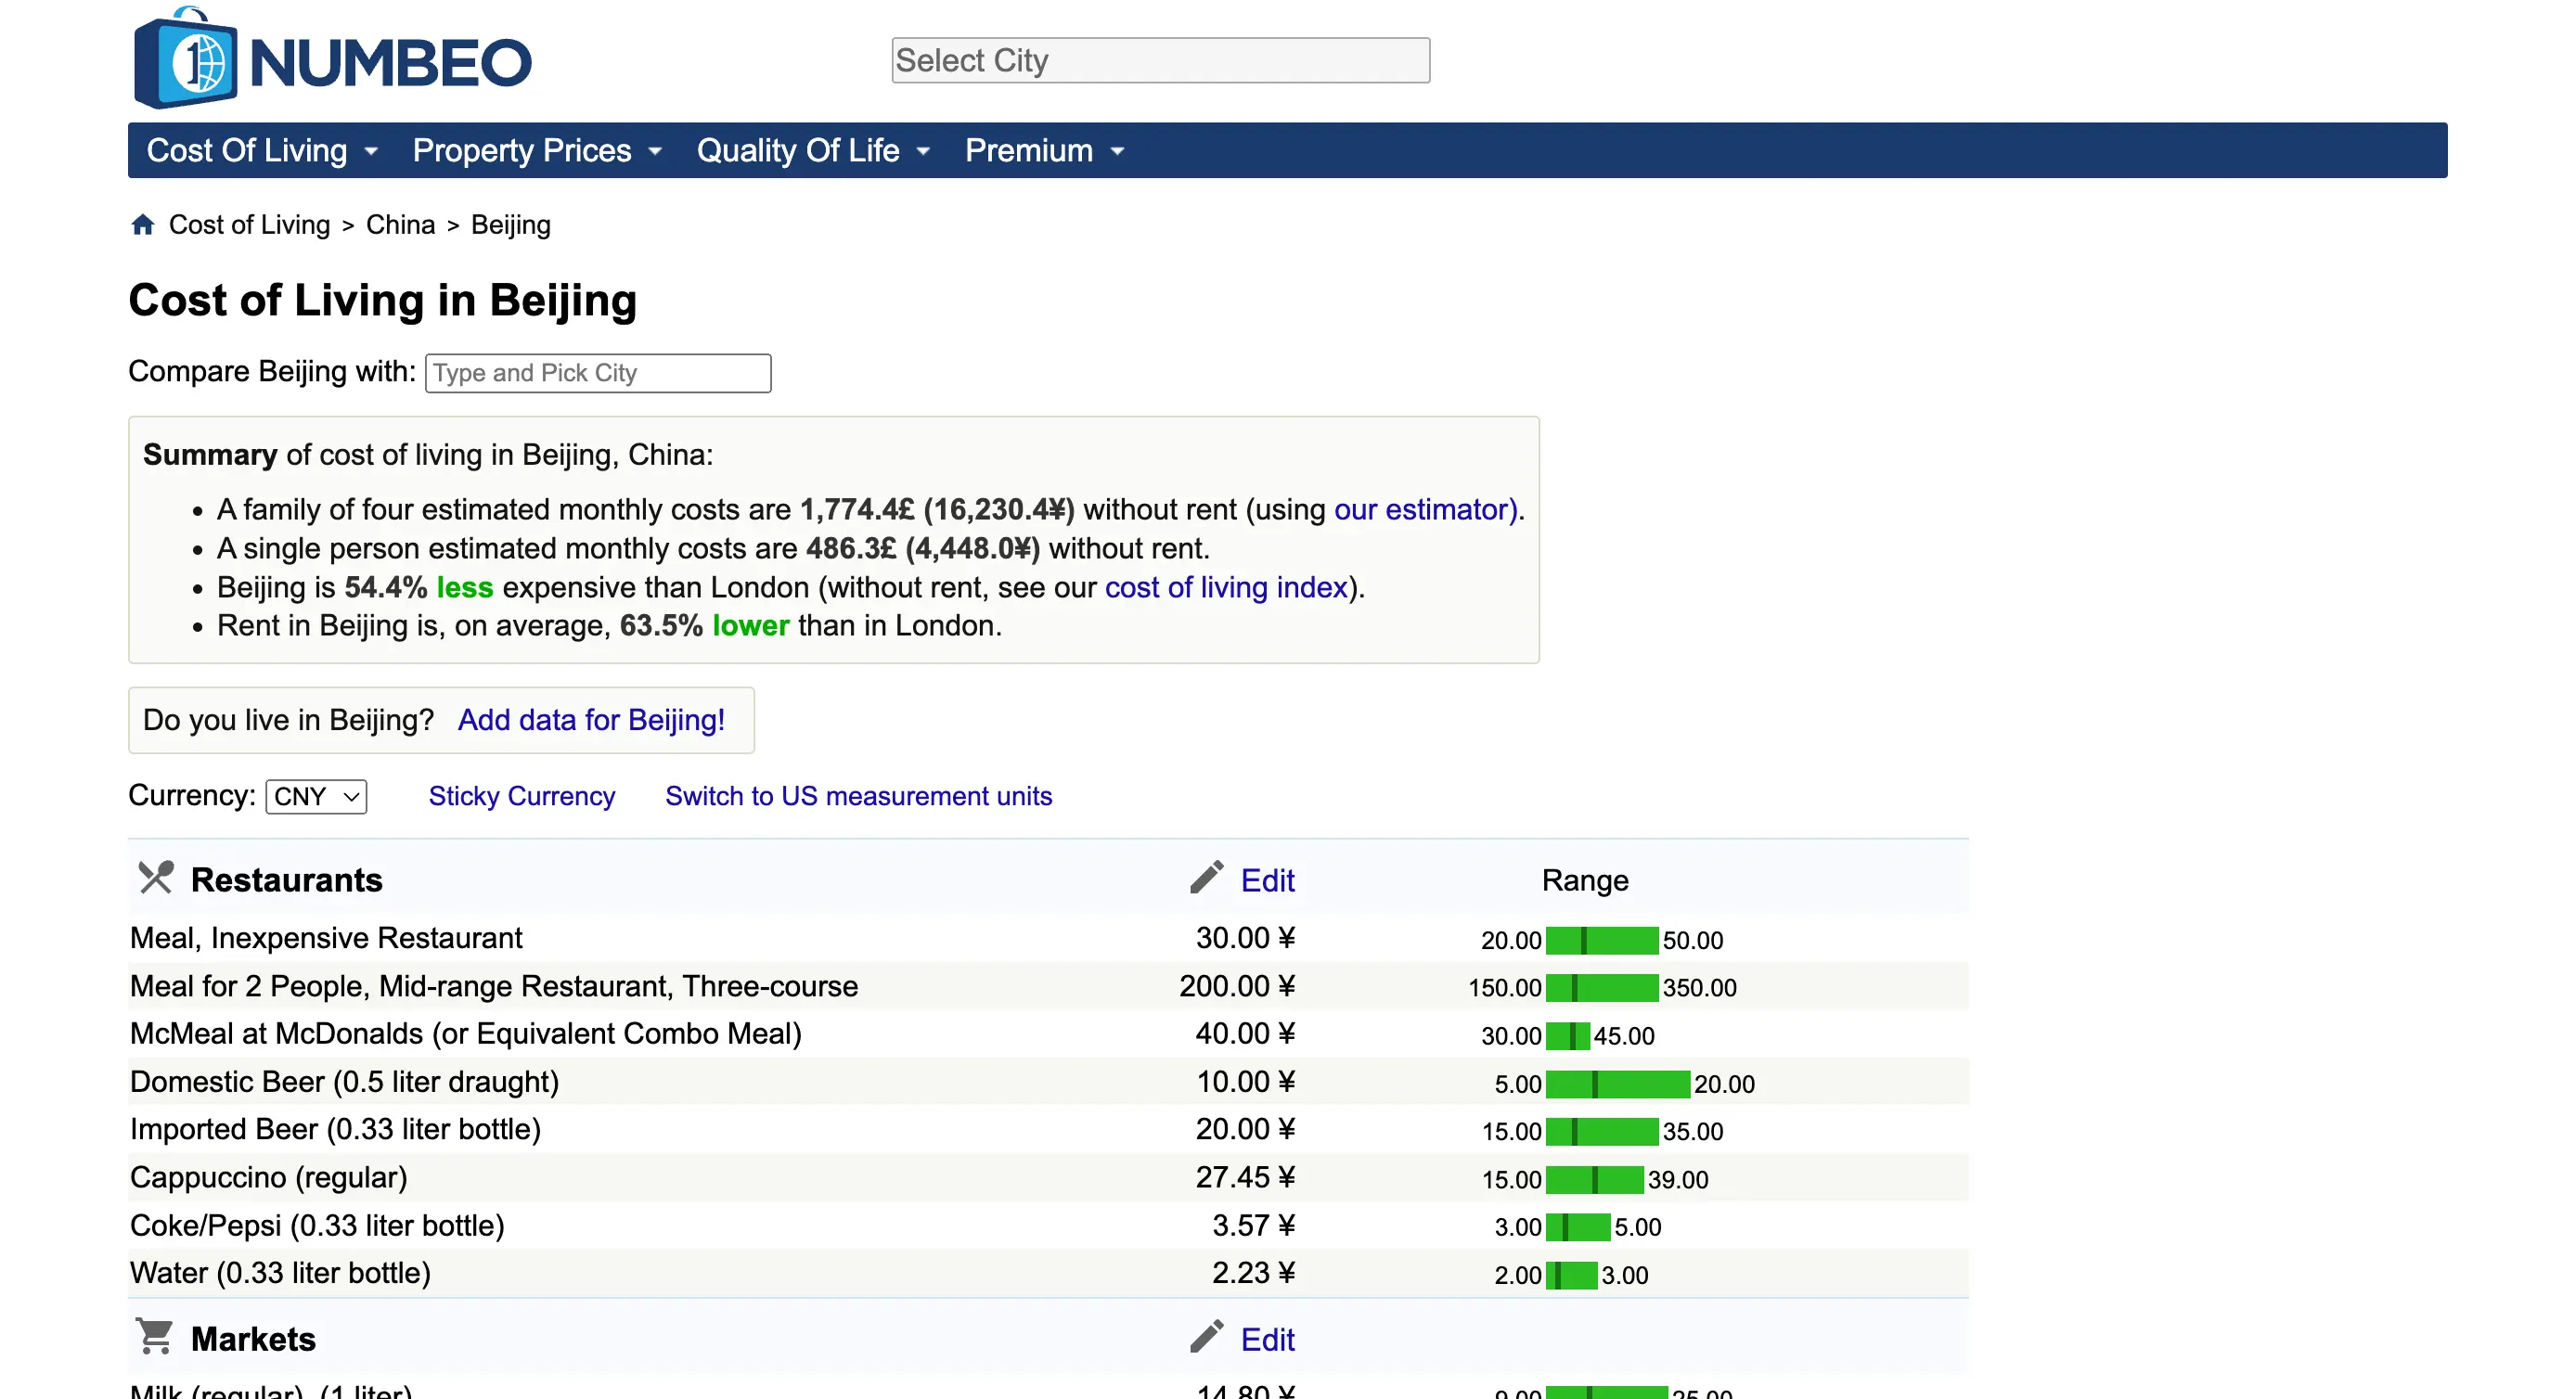Viewport: 2576px width, 1399px height.
Task: Click the Markets shopping cart icon
Action: [155, 1337]
